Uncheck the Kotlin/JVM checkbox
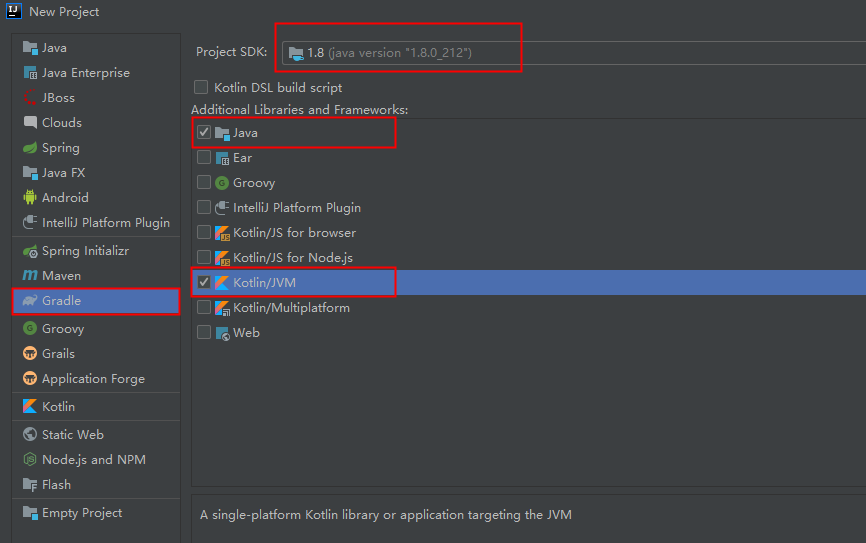 click(204, 282)
